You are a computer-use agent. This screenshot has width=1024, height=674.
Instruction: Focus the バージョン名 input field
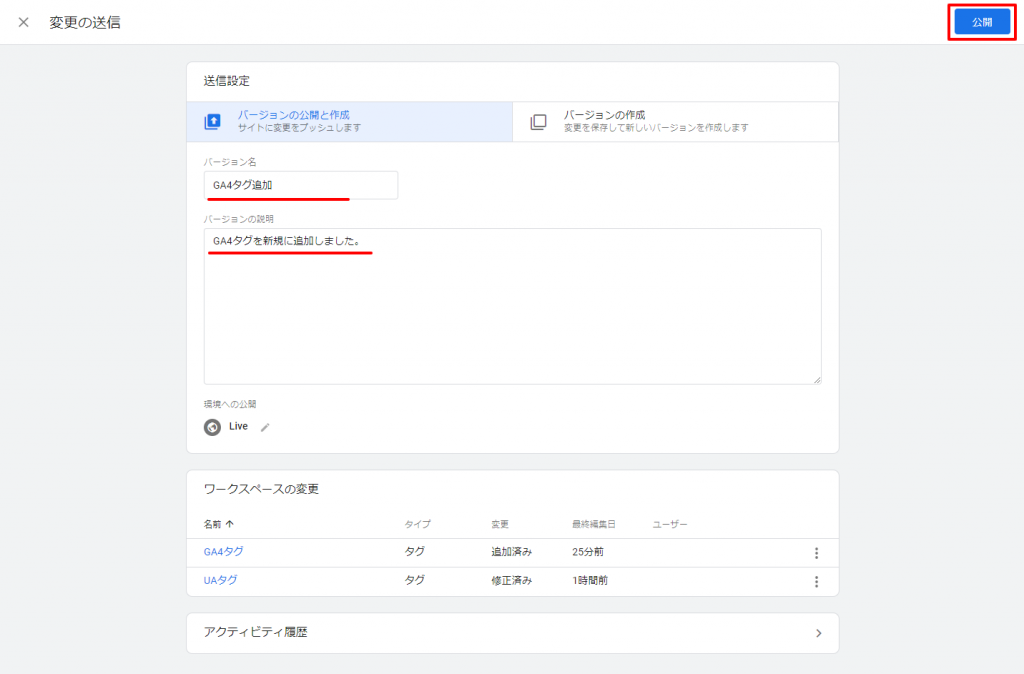tap(300, 185)
